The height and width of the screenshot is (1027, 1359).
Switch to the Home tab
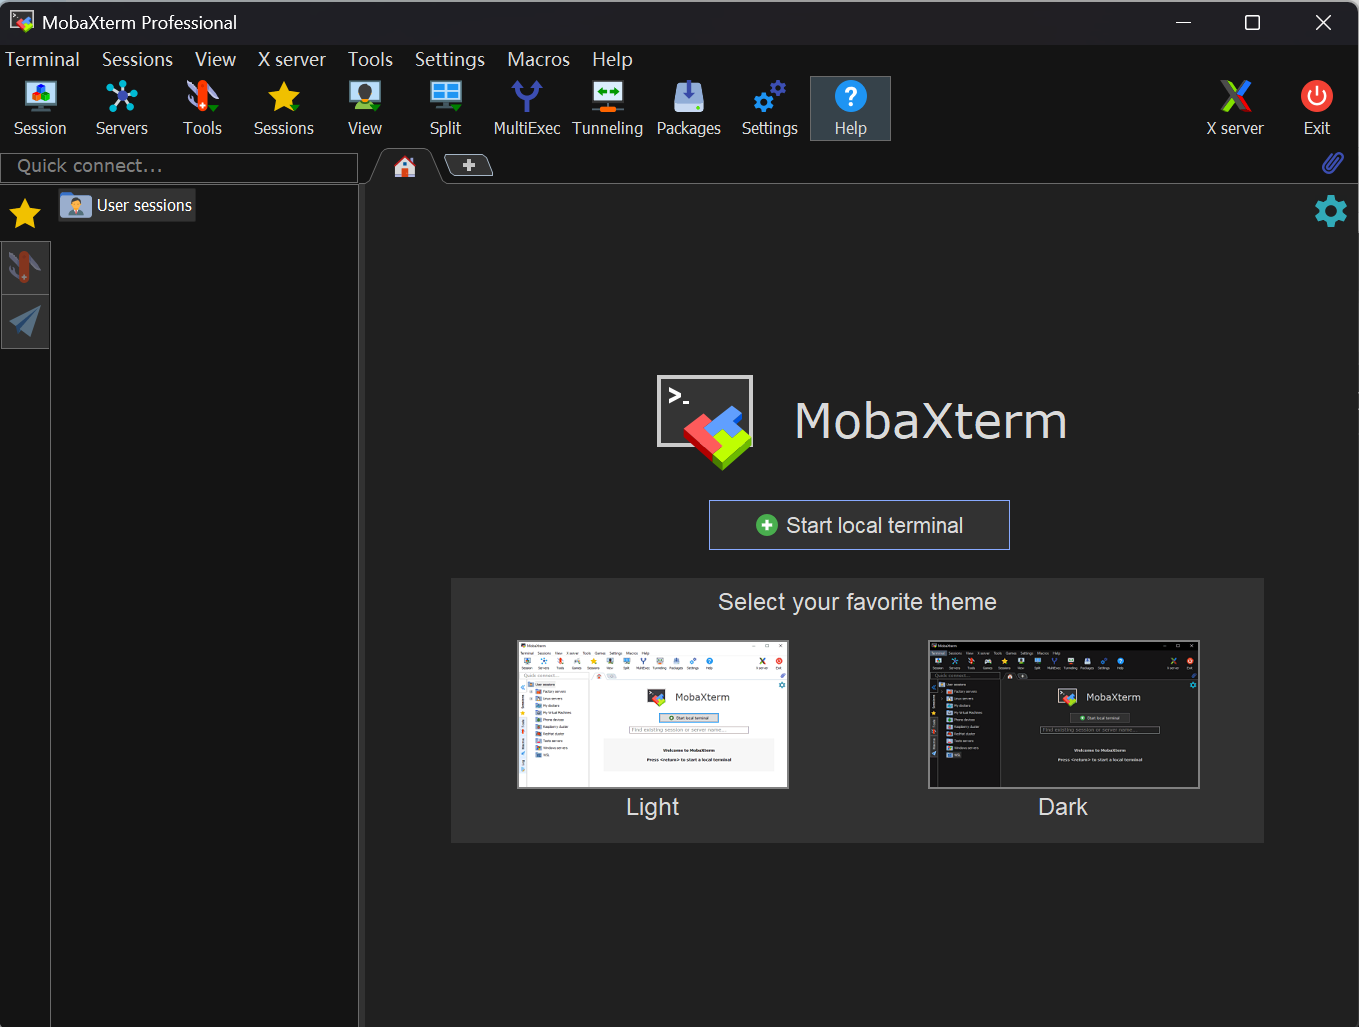tap(404, 166)
